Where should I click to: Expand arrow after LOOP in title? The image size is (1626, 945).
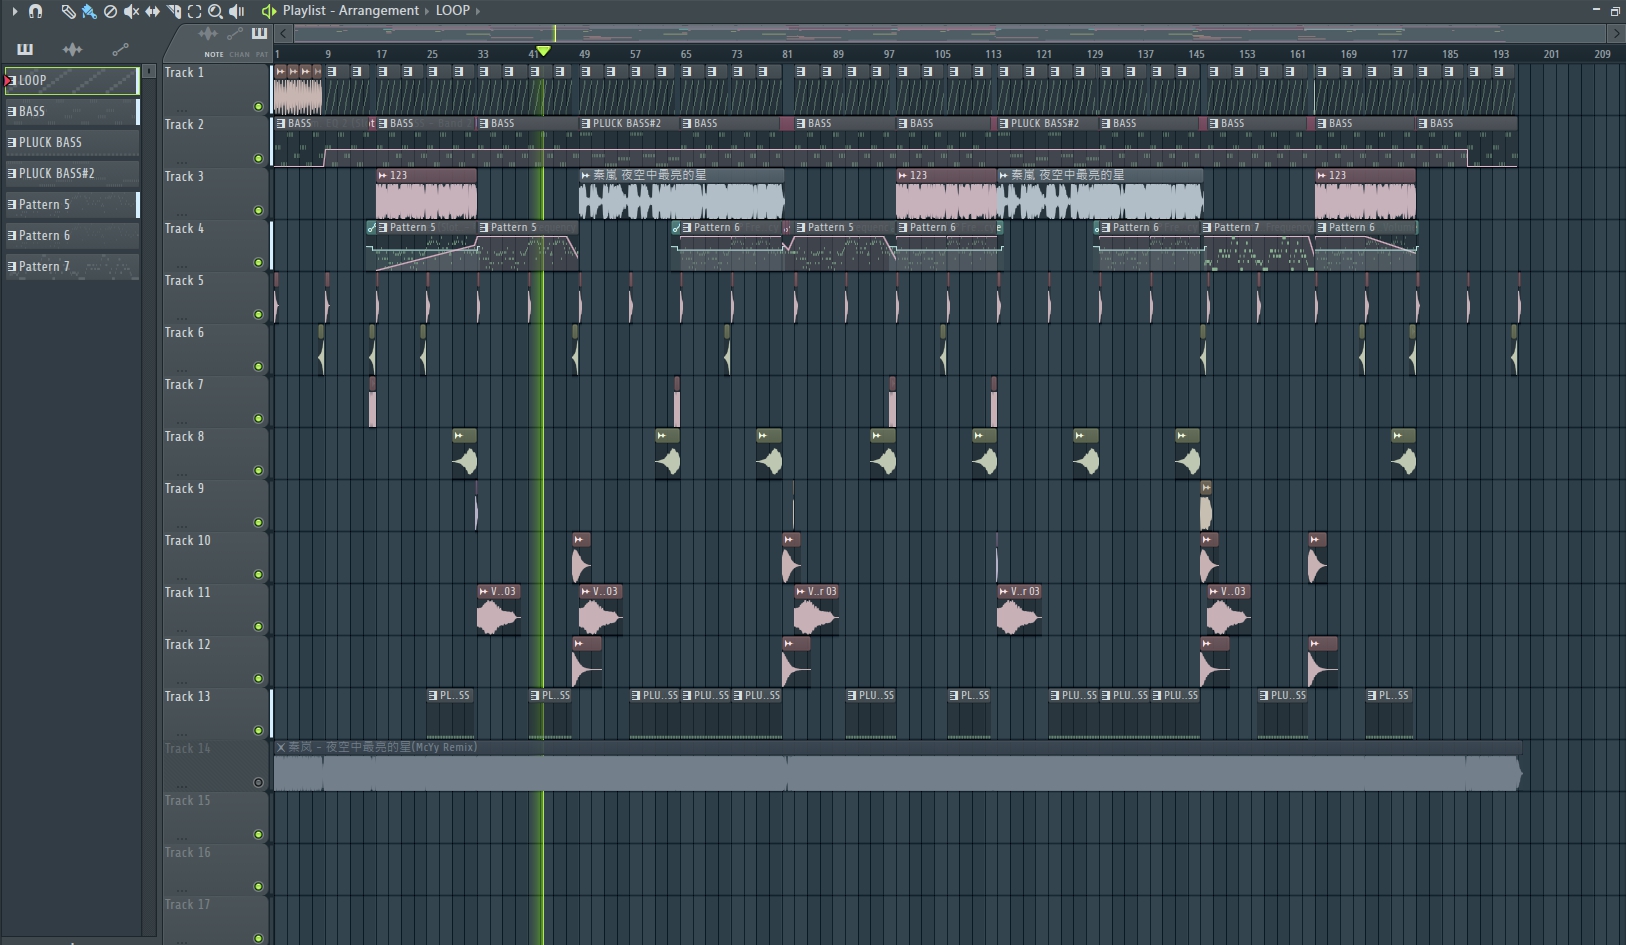pyautogui.click(x=478, y=11)
